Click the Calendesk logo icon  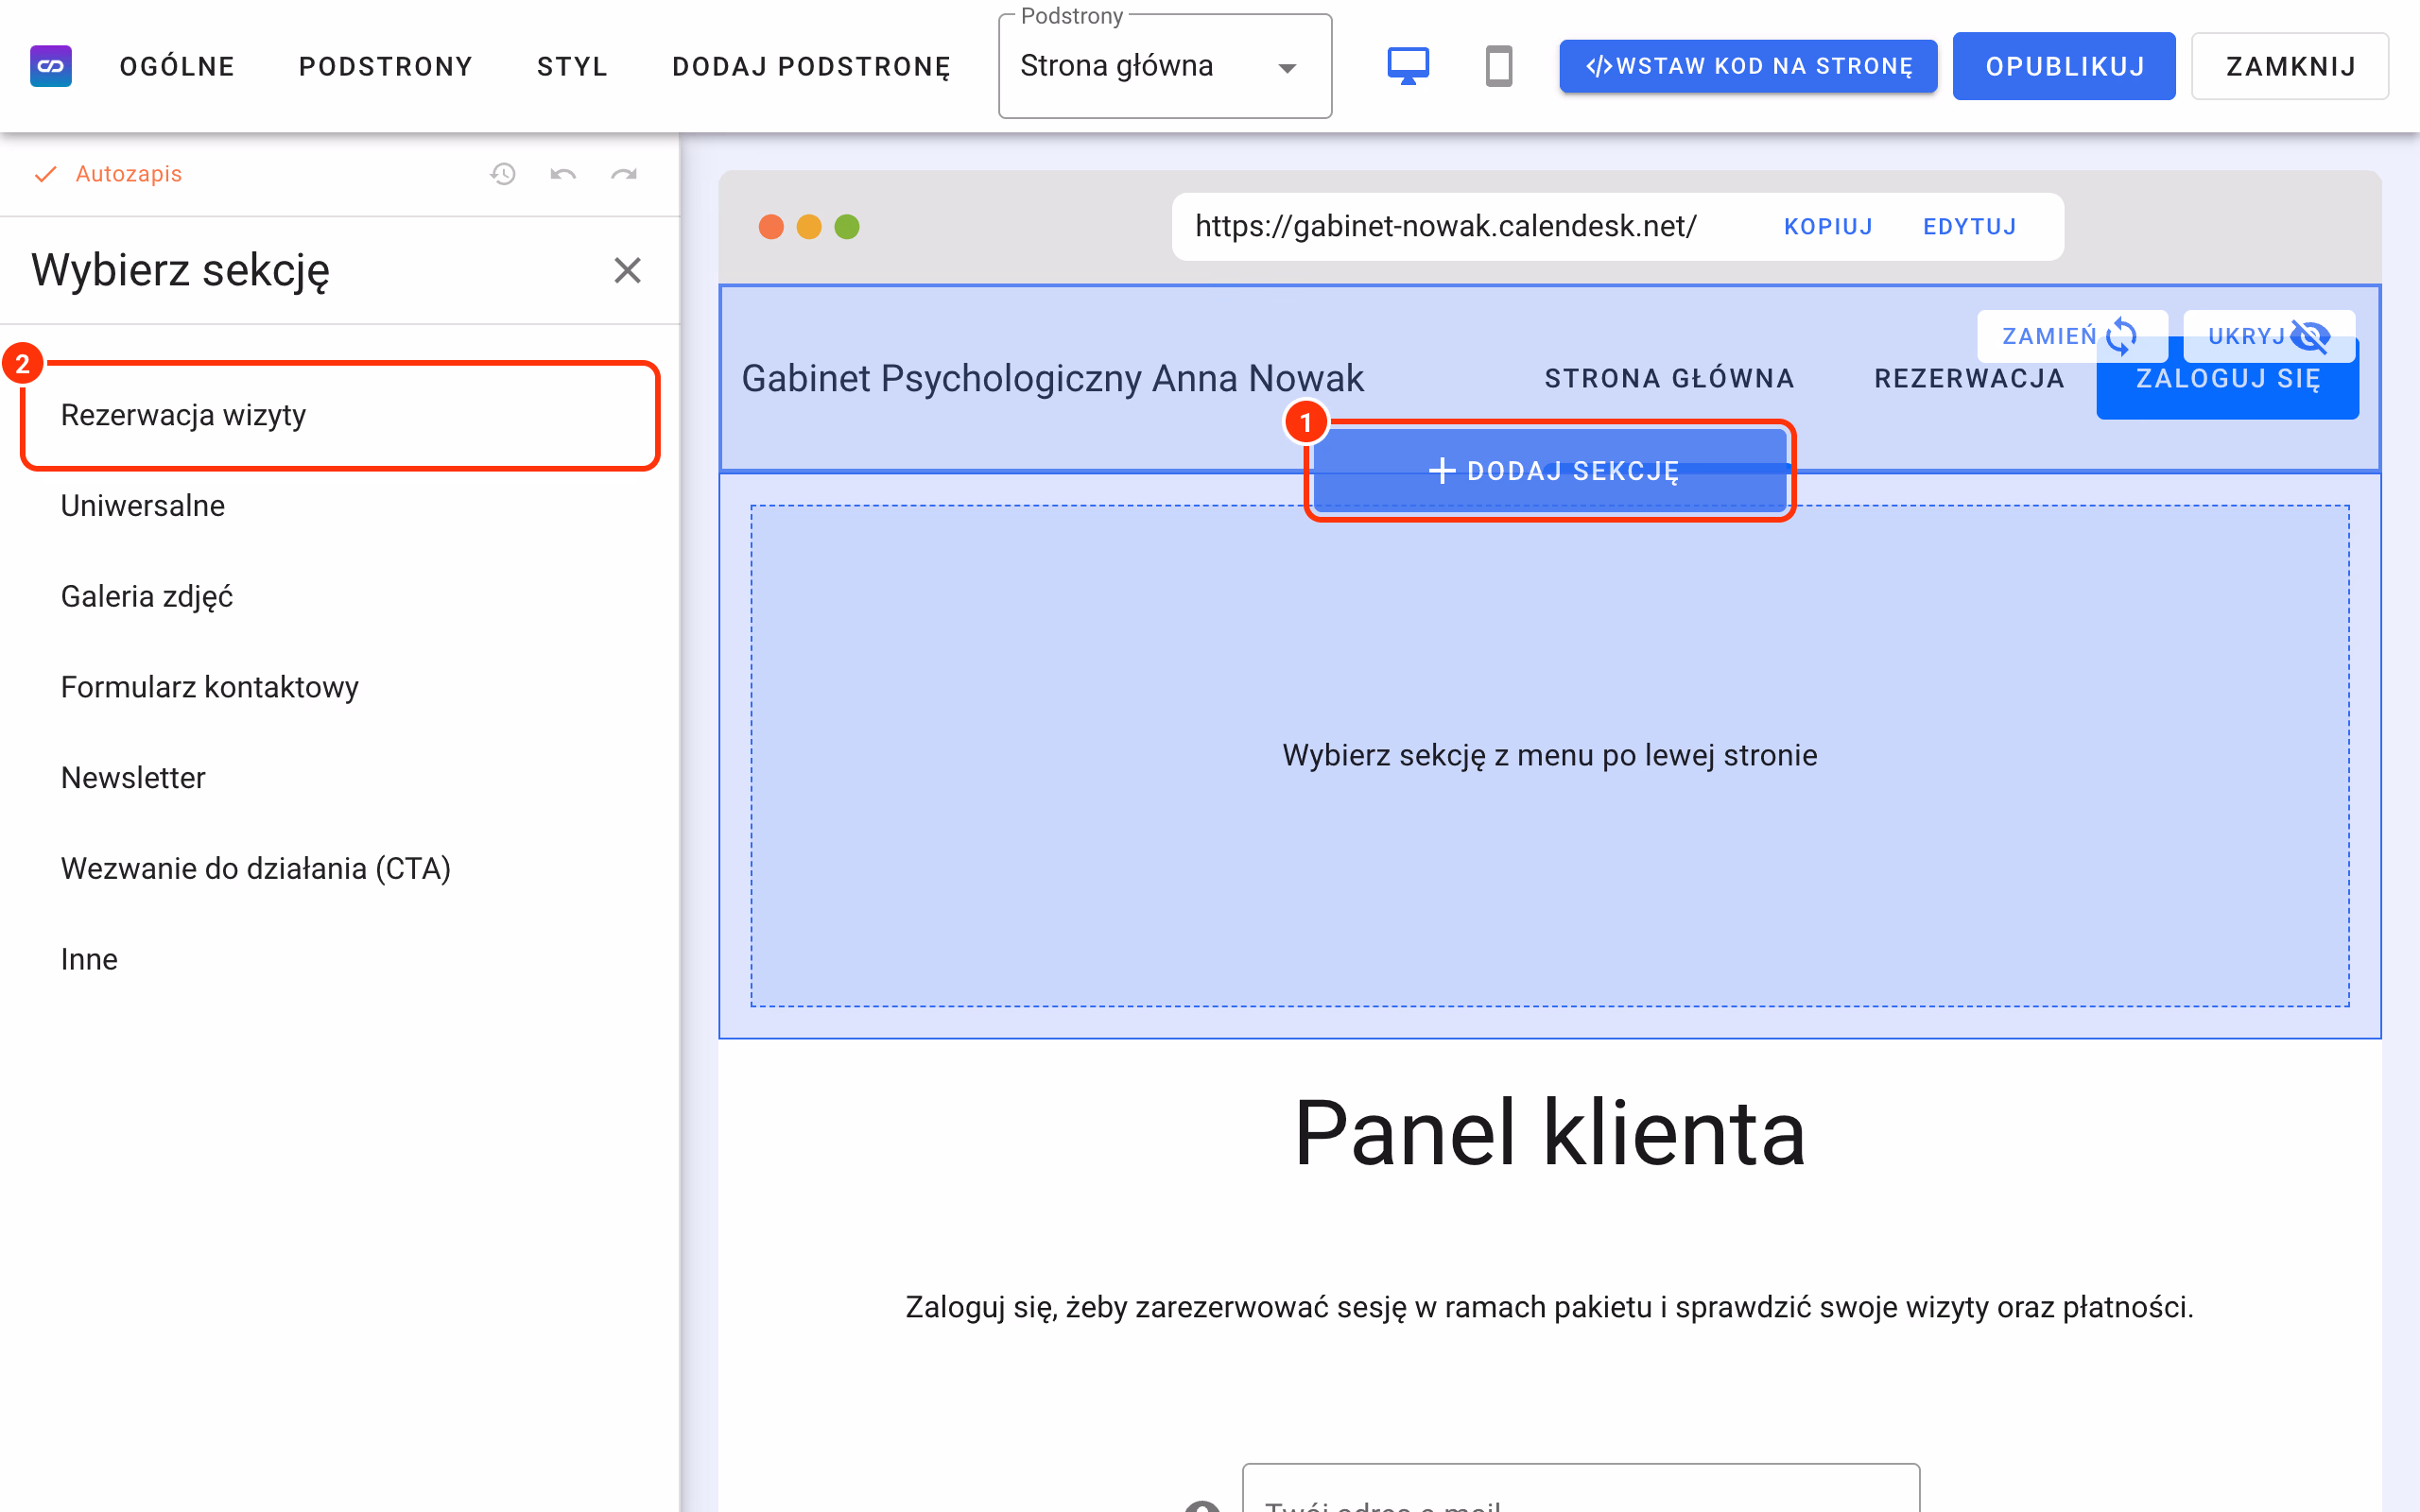coord(50,66)
